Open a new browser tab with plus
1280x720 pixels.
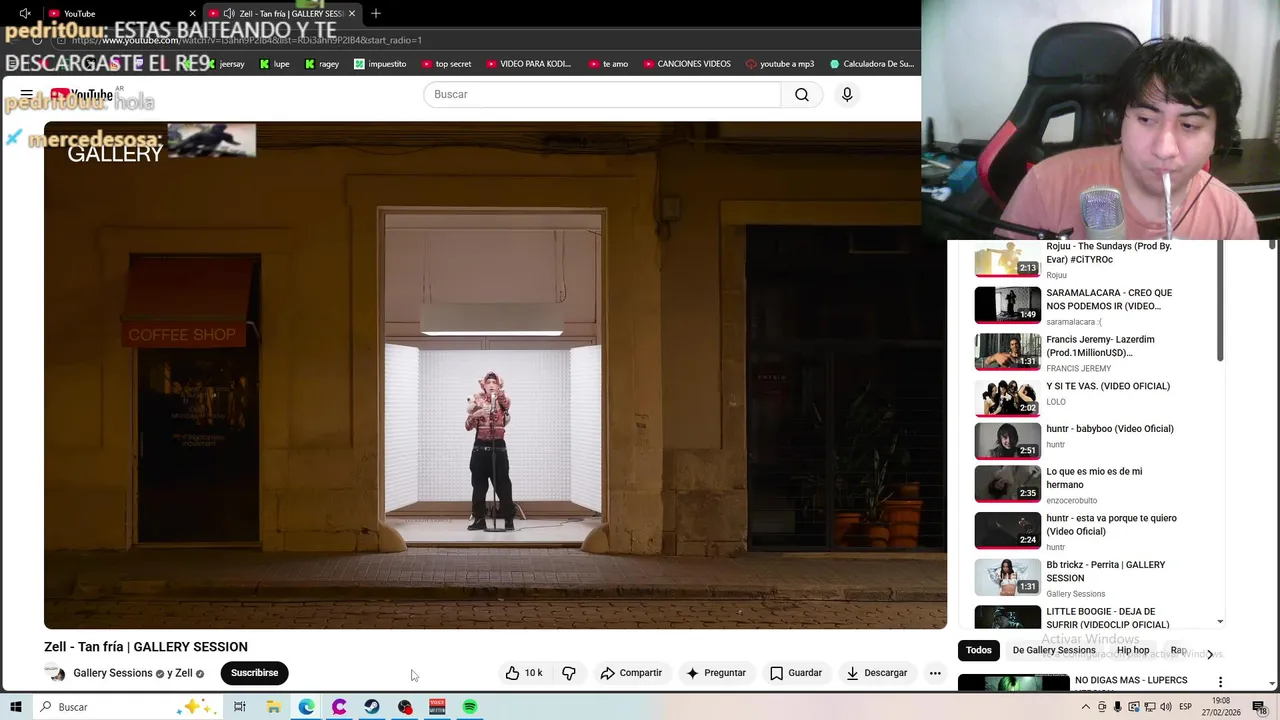(x=376, y=13)
